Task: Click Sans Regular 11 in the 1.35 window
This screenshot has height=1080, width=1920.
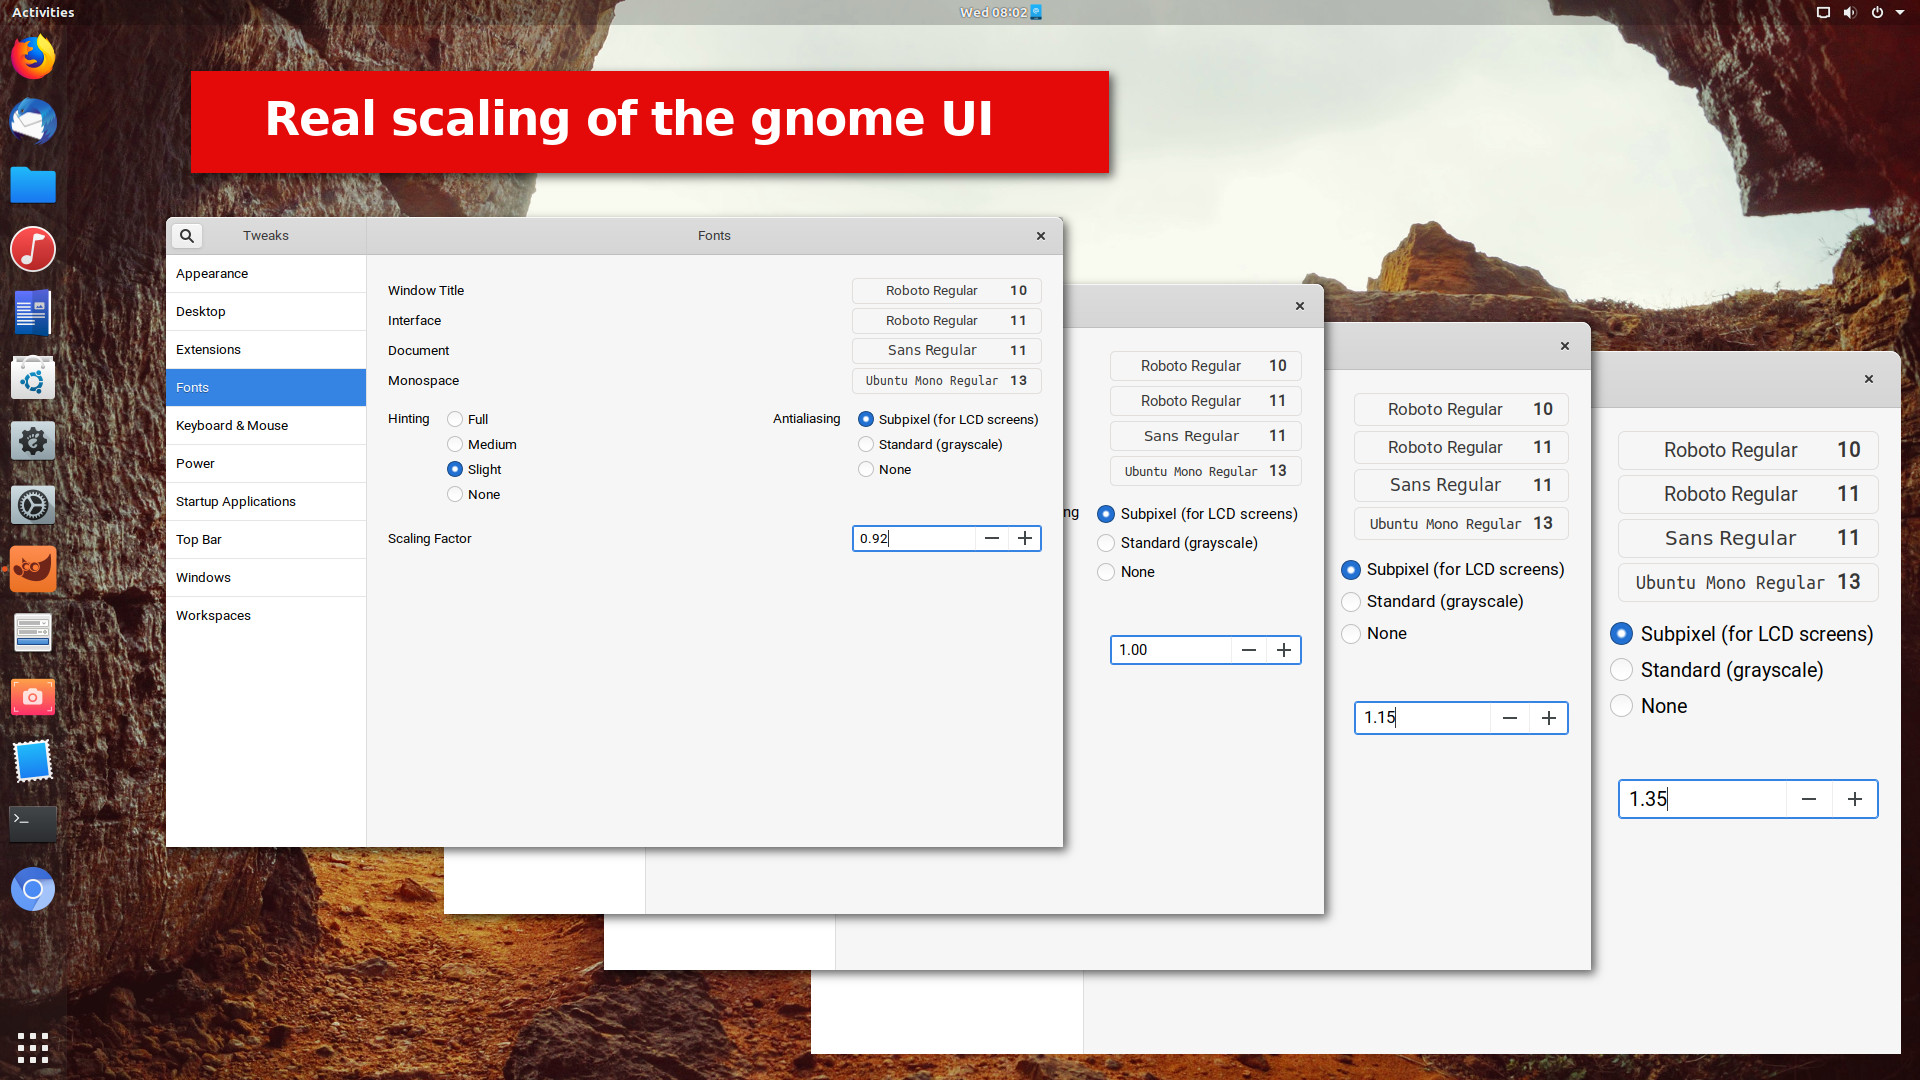Action: 1748,538
